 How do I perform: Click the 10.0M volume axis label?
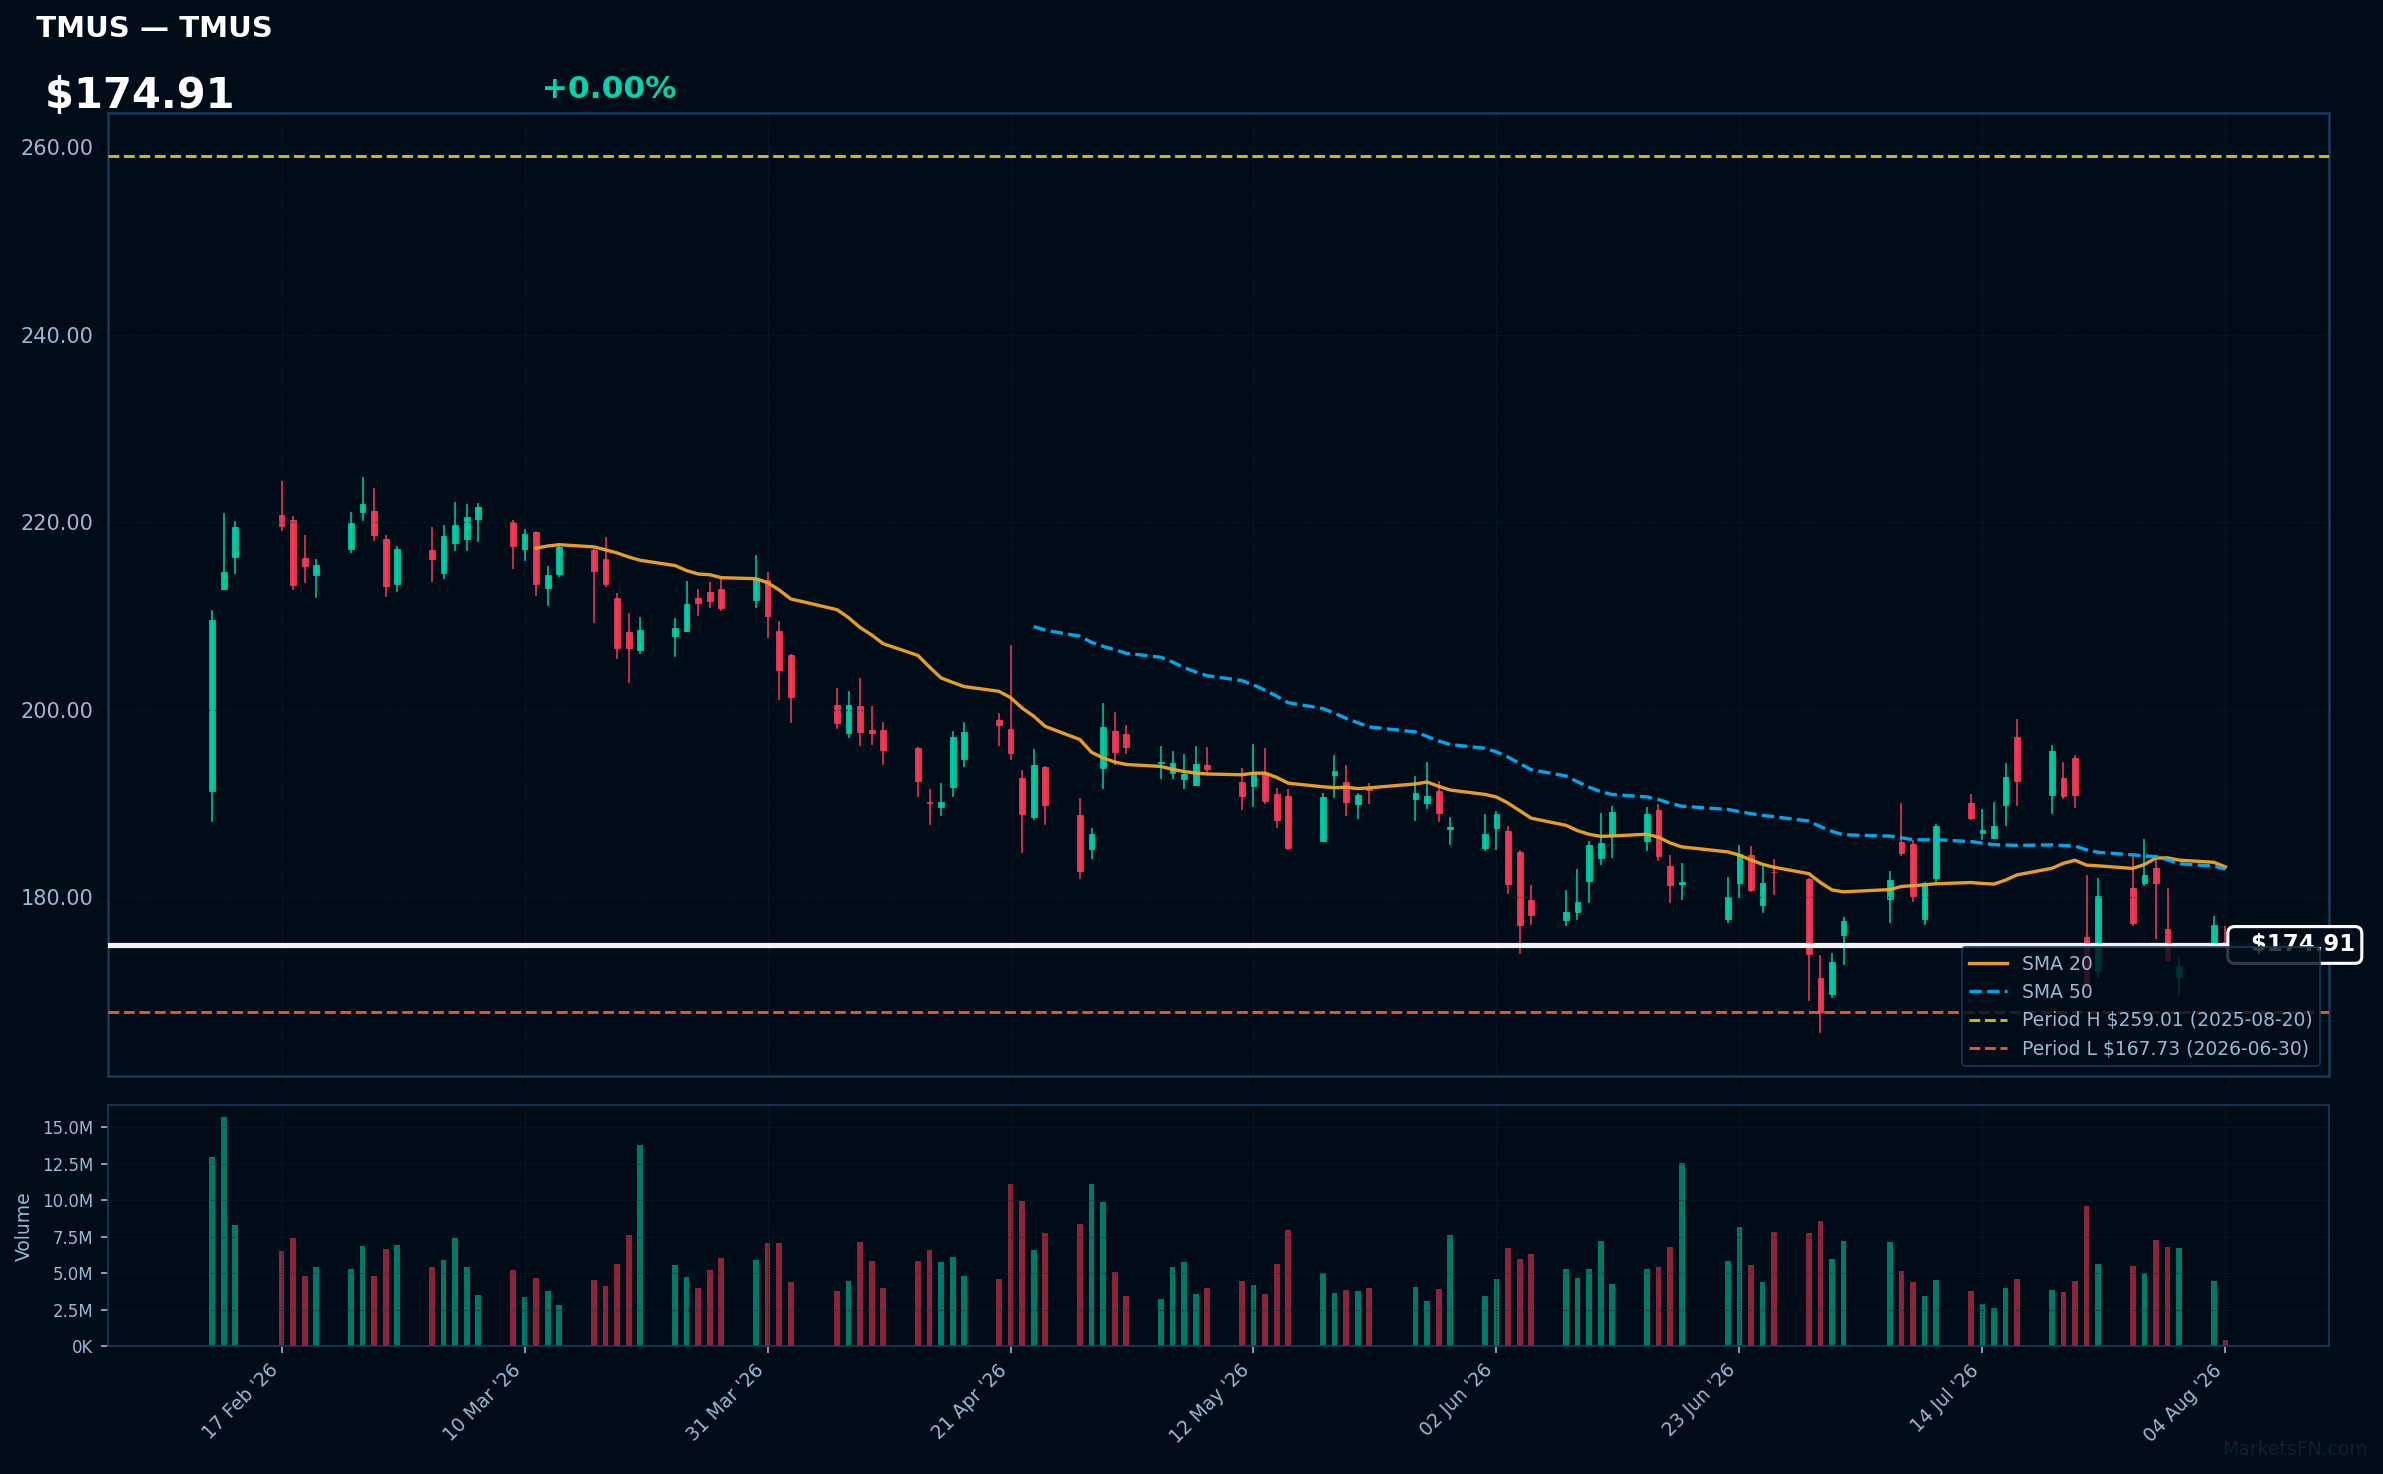click(68, 1201)
